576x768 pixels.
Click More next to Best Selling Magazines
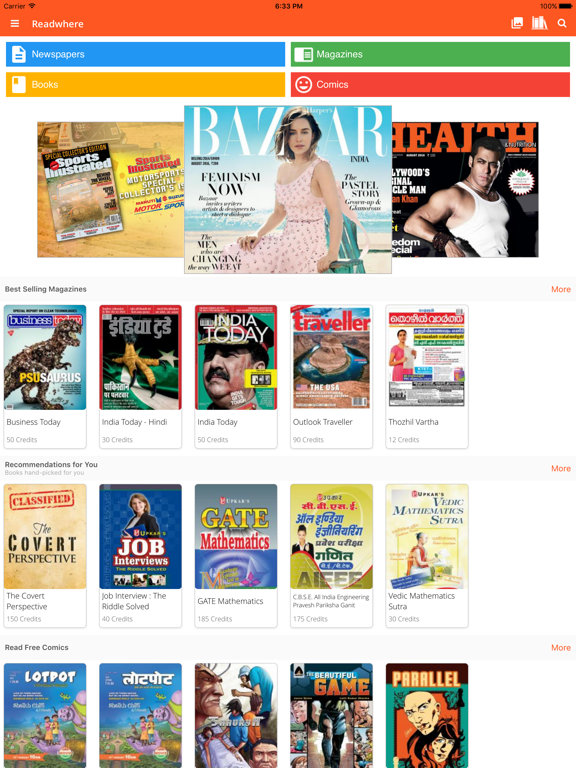point(560,289)
